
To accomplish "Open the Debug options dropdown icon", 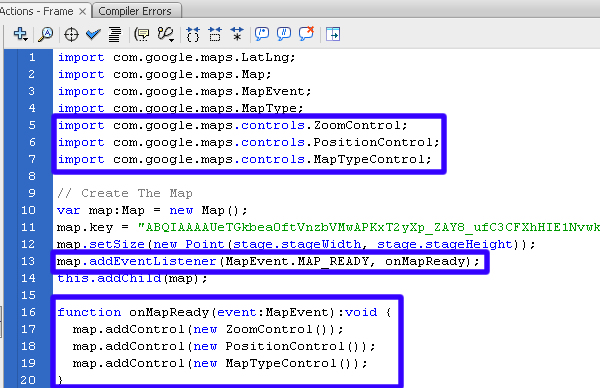I will [x=166, y=34].
